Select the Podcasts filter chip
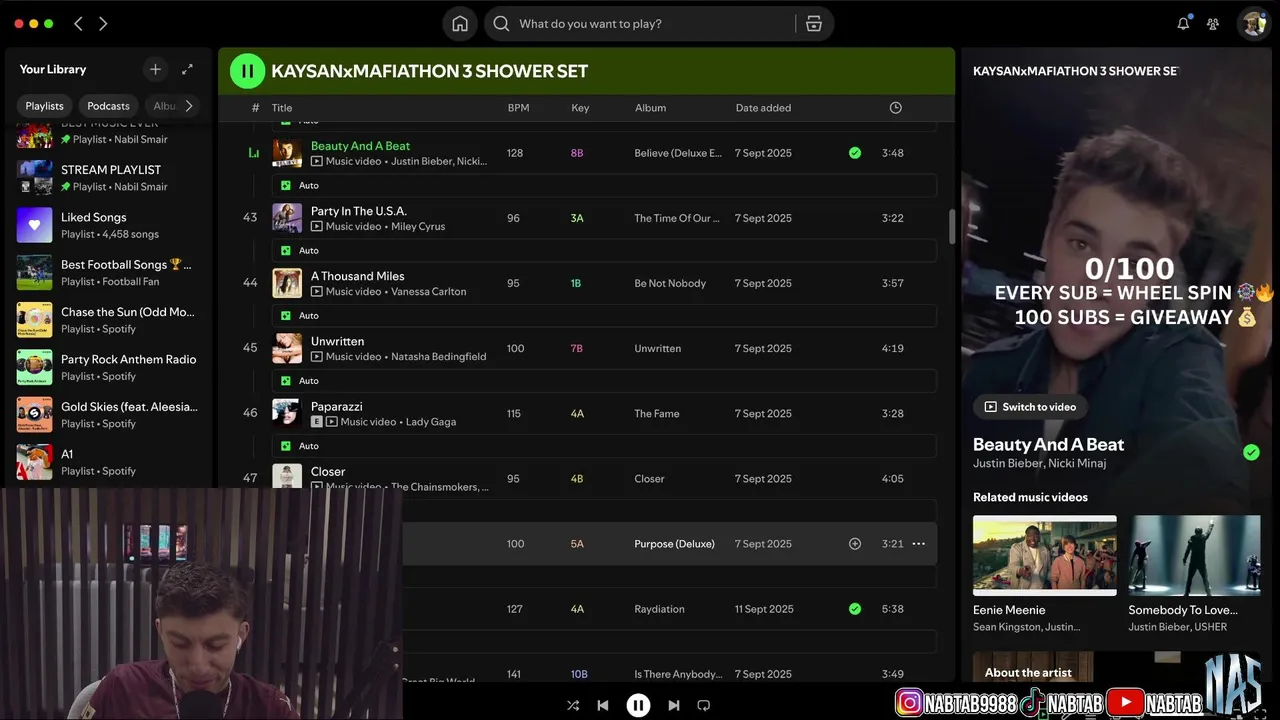 pos(108,105)
